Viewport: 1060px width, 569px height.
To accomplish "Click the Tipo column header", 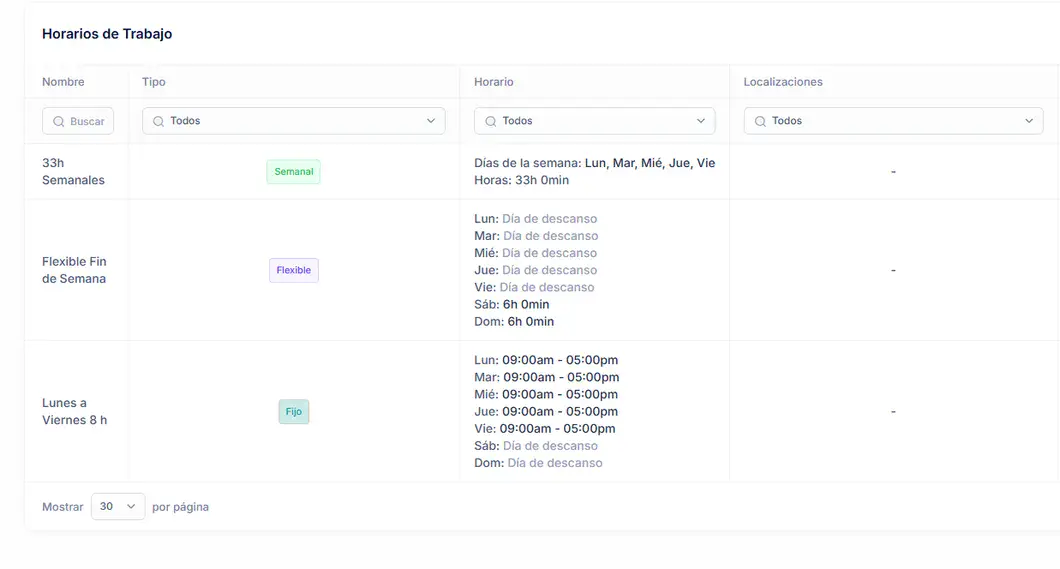I will (154, 82).
